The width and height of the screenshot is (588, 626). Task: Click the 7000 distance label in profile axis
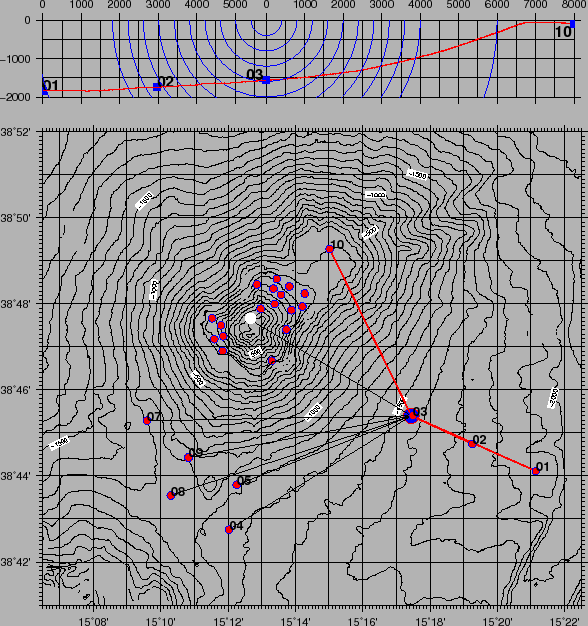pos(535,5)
